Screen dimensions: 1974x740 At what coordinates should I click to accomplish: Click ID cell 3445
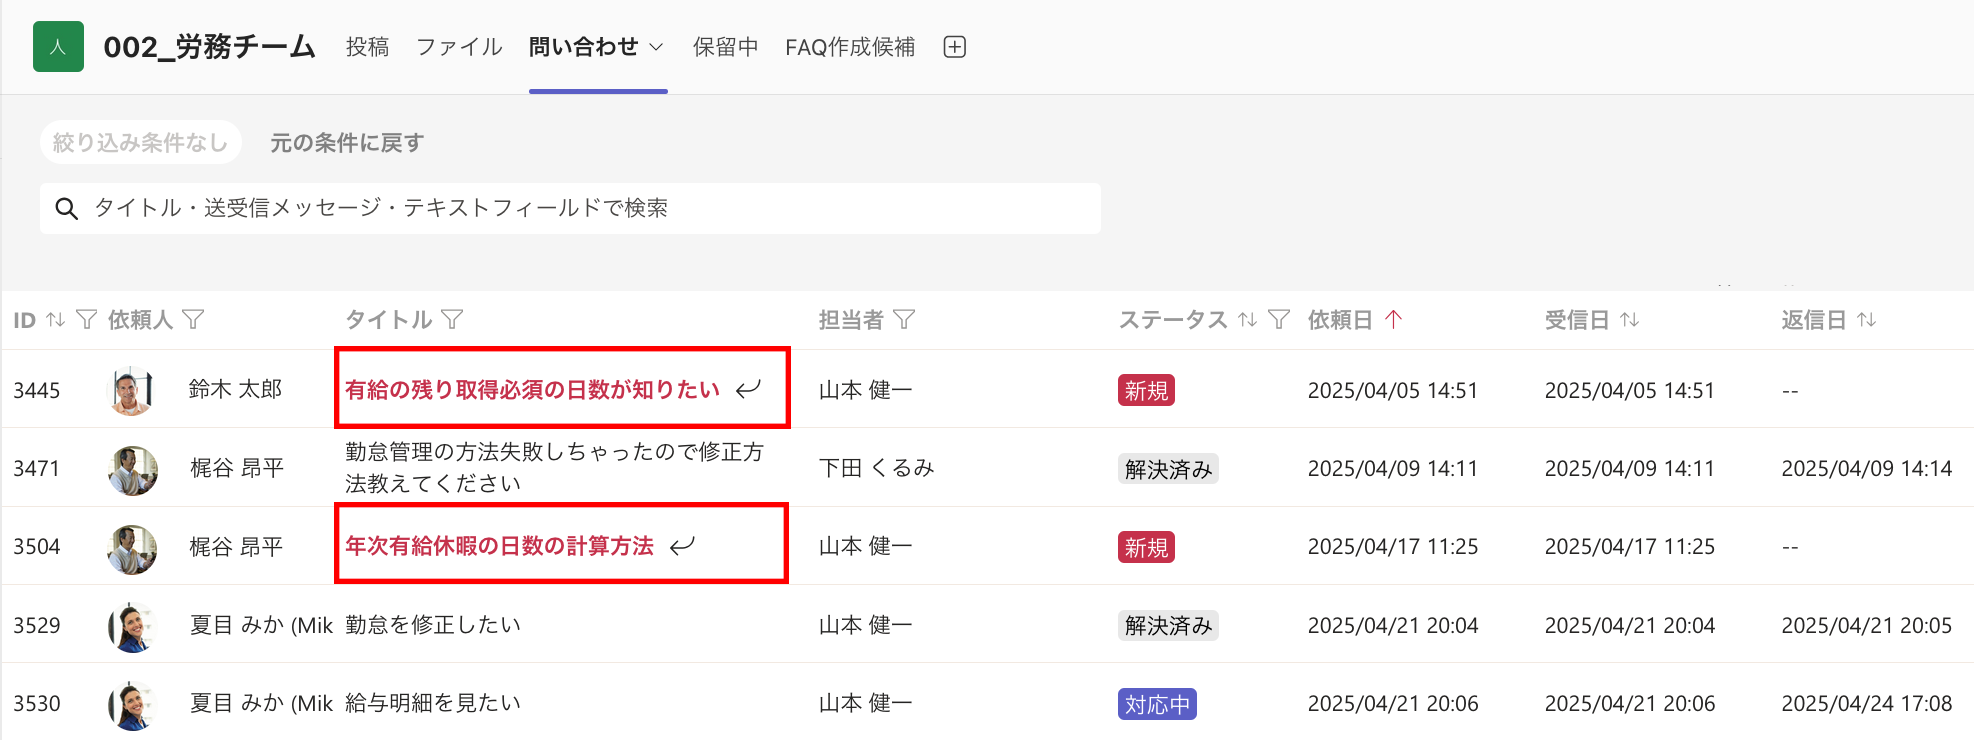click(x=37, y=390)
